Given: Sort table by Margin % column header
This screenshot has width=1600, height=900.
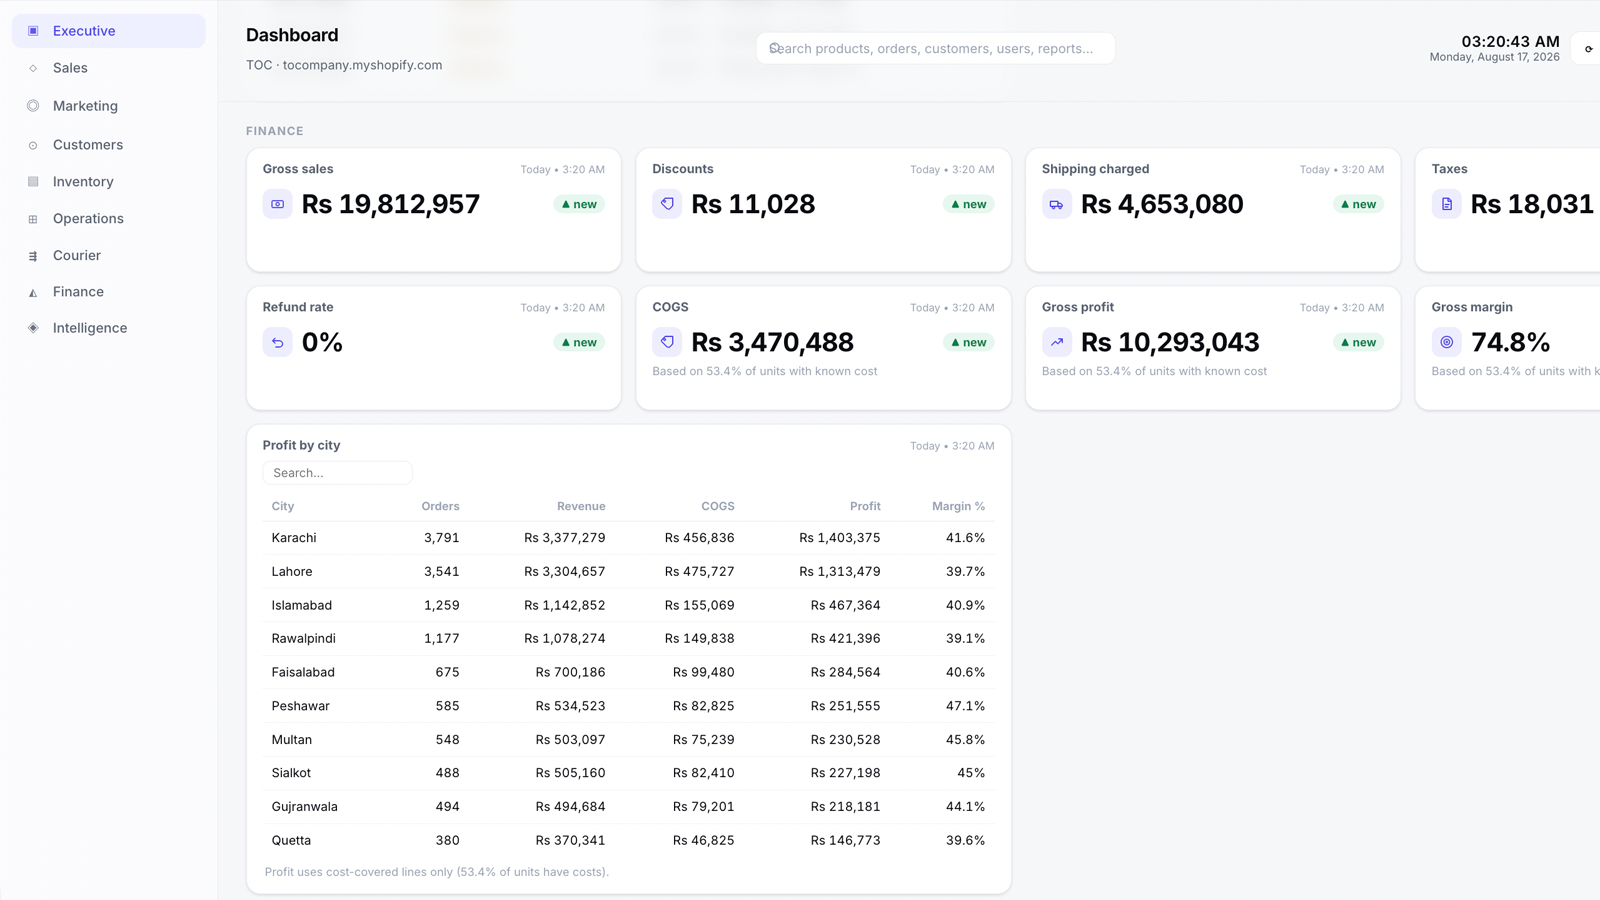Looking at the screenshot, I should coord(958,506).
